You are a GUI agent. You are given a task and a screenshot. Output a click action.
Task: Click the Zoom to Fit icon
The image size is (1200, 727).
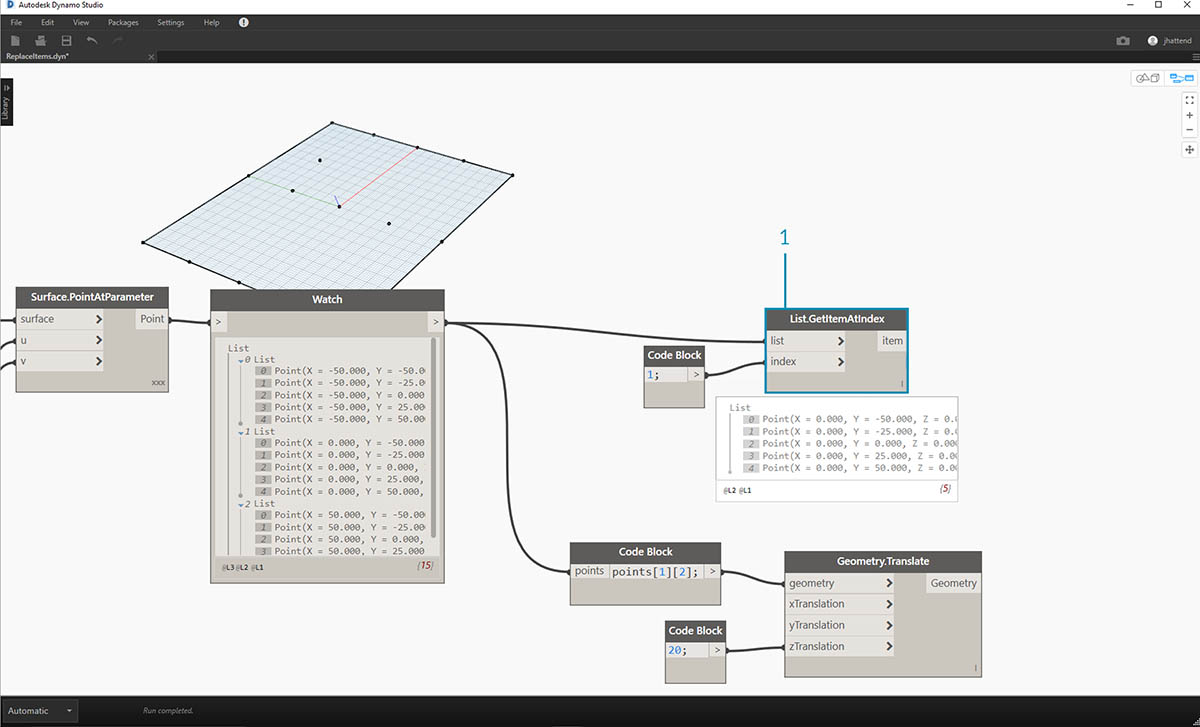pos(1190,100)
